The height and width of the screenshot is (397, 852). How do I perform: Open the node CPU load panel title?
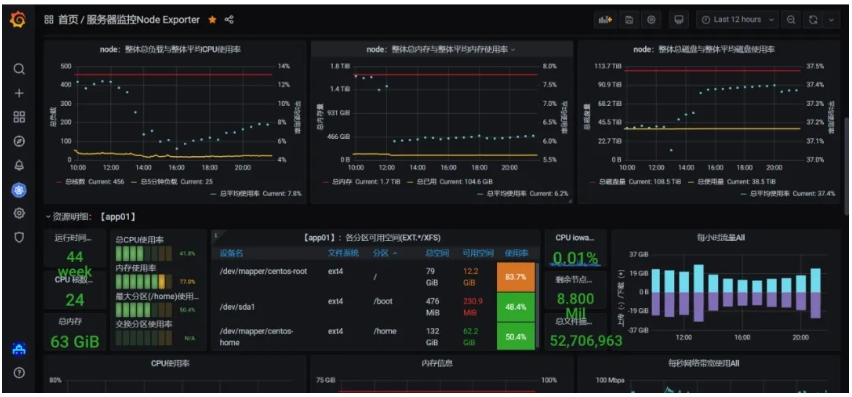pos(171,49)
